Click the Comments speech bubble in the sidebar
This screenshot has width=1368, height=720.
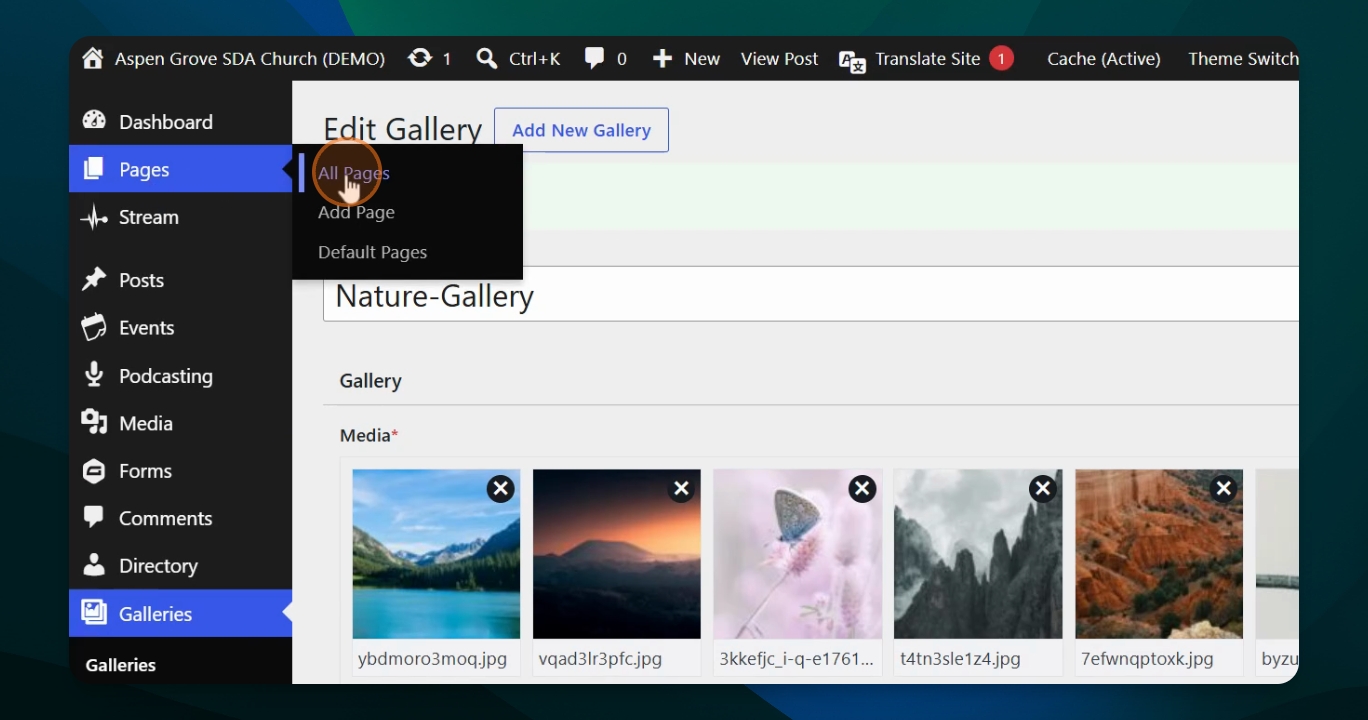pos(94,517)
